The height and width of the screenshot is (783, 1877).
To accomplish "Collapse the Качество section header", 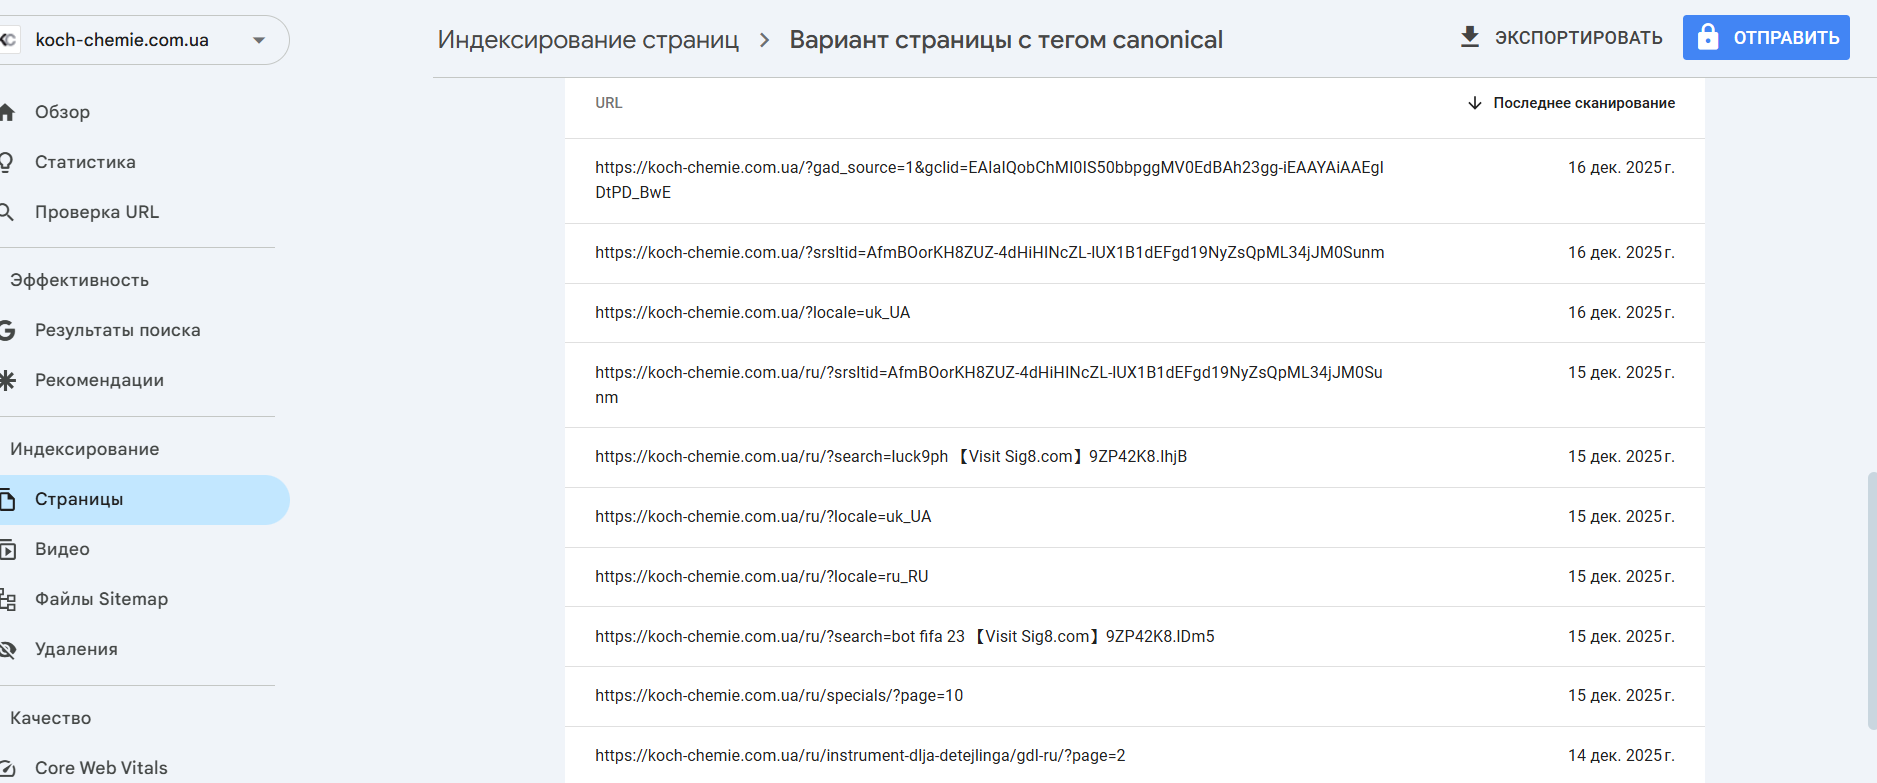I will pos(51,718).
